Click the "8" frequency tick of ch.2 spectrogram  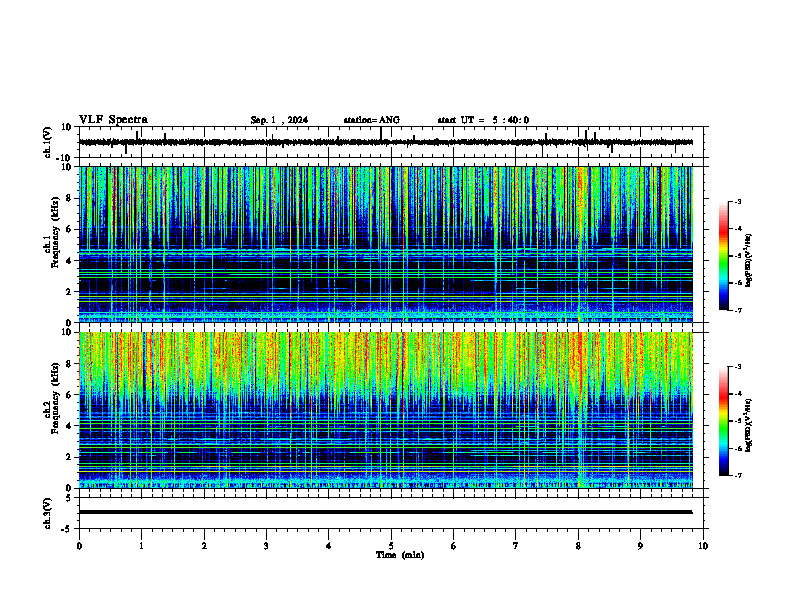point(69,364)
